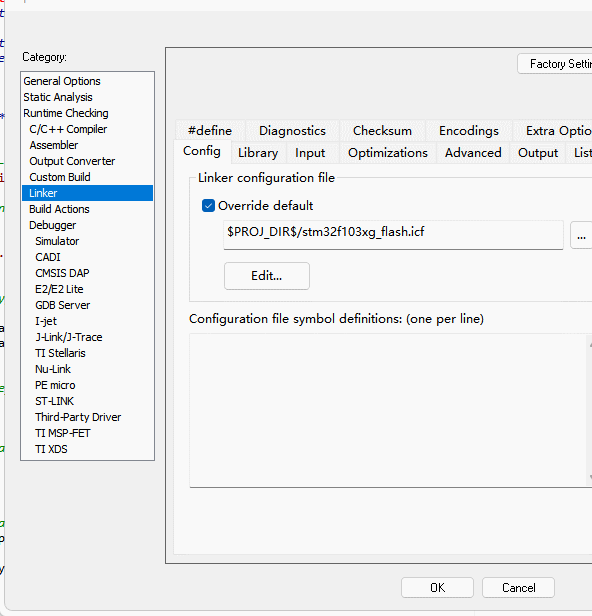Switch to the Output tab
The width and height of the screenshot is (592, 616).
538,153
